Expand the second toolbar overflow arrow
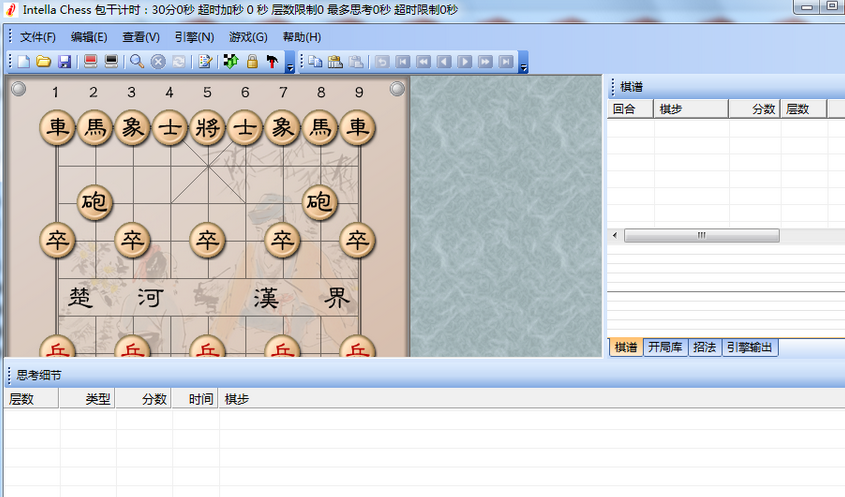The width and height of the screenshot is (845, 497). coord(523,67)
